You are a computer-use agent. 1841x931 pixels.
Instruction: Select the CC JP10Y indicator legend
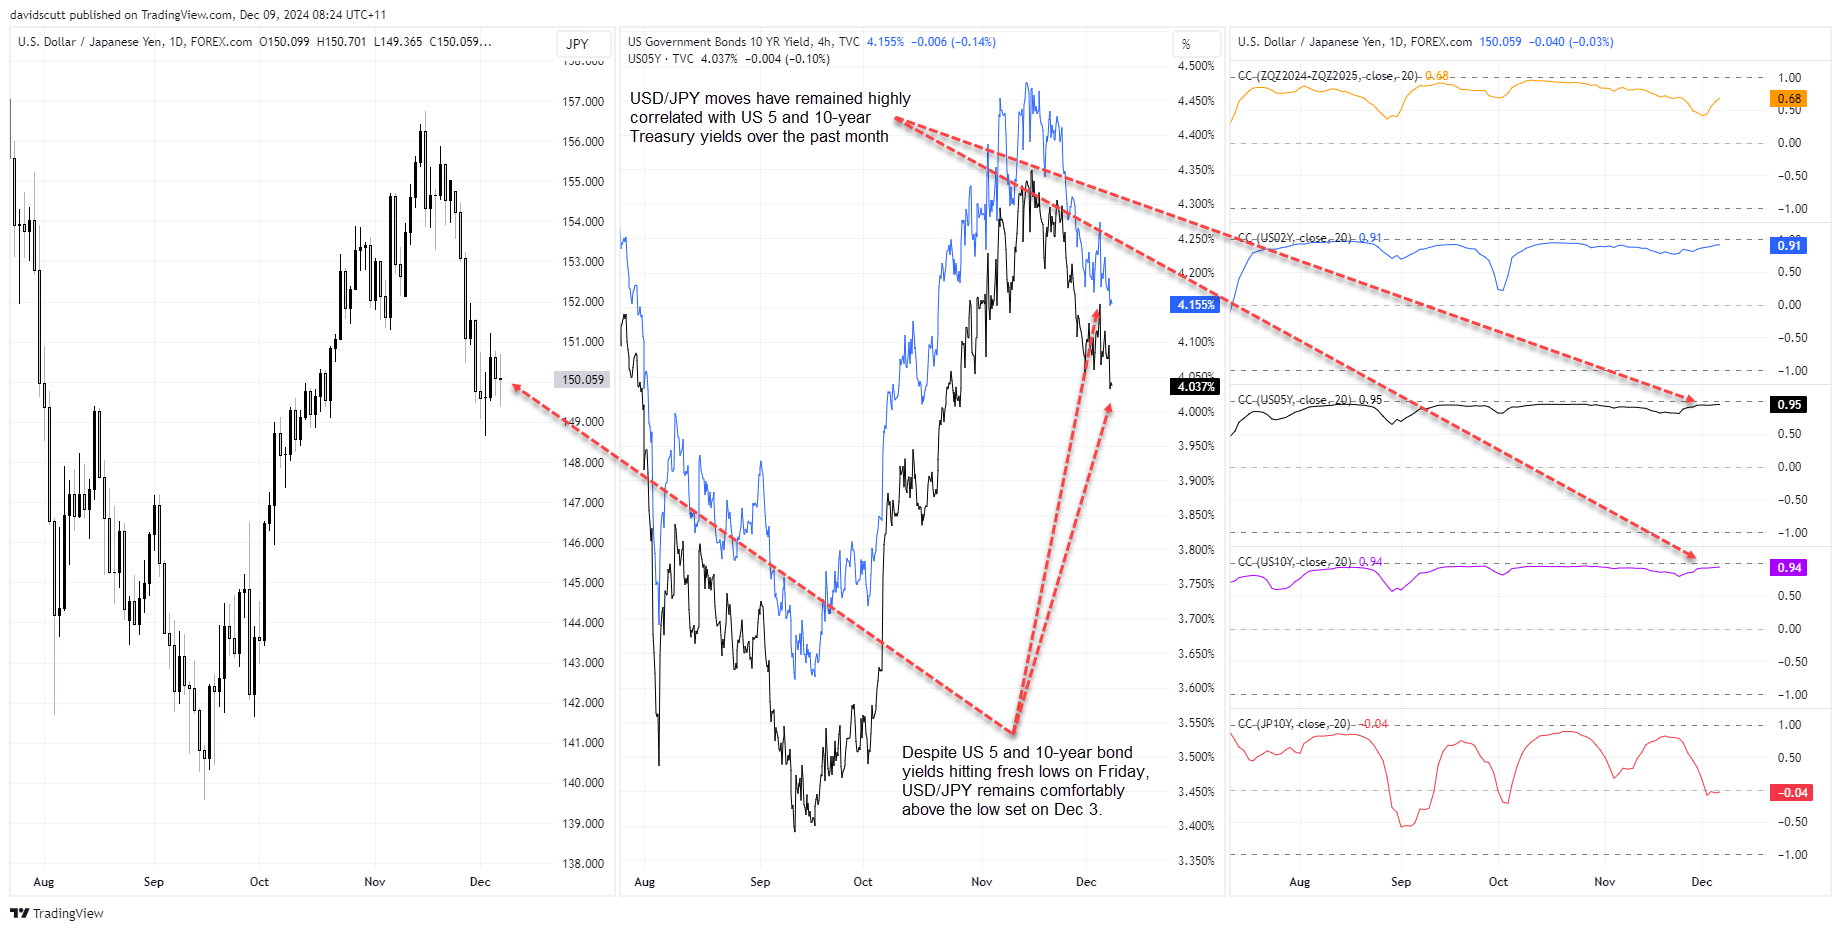click(1312, 724)
